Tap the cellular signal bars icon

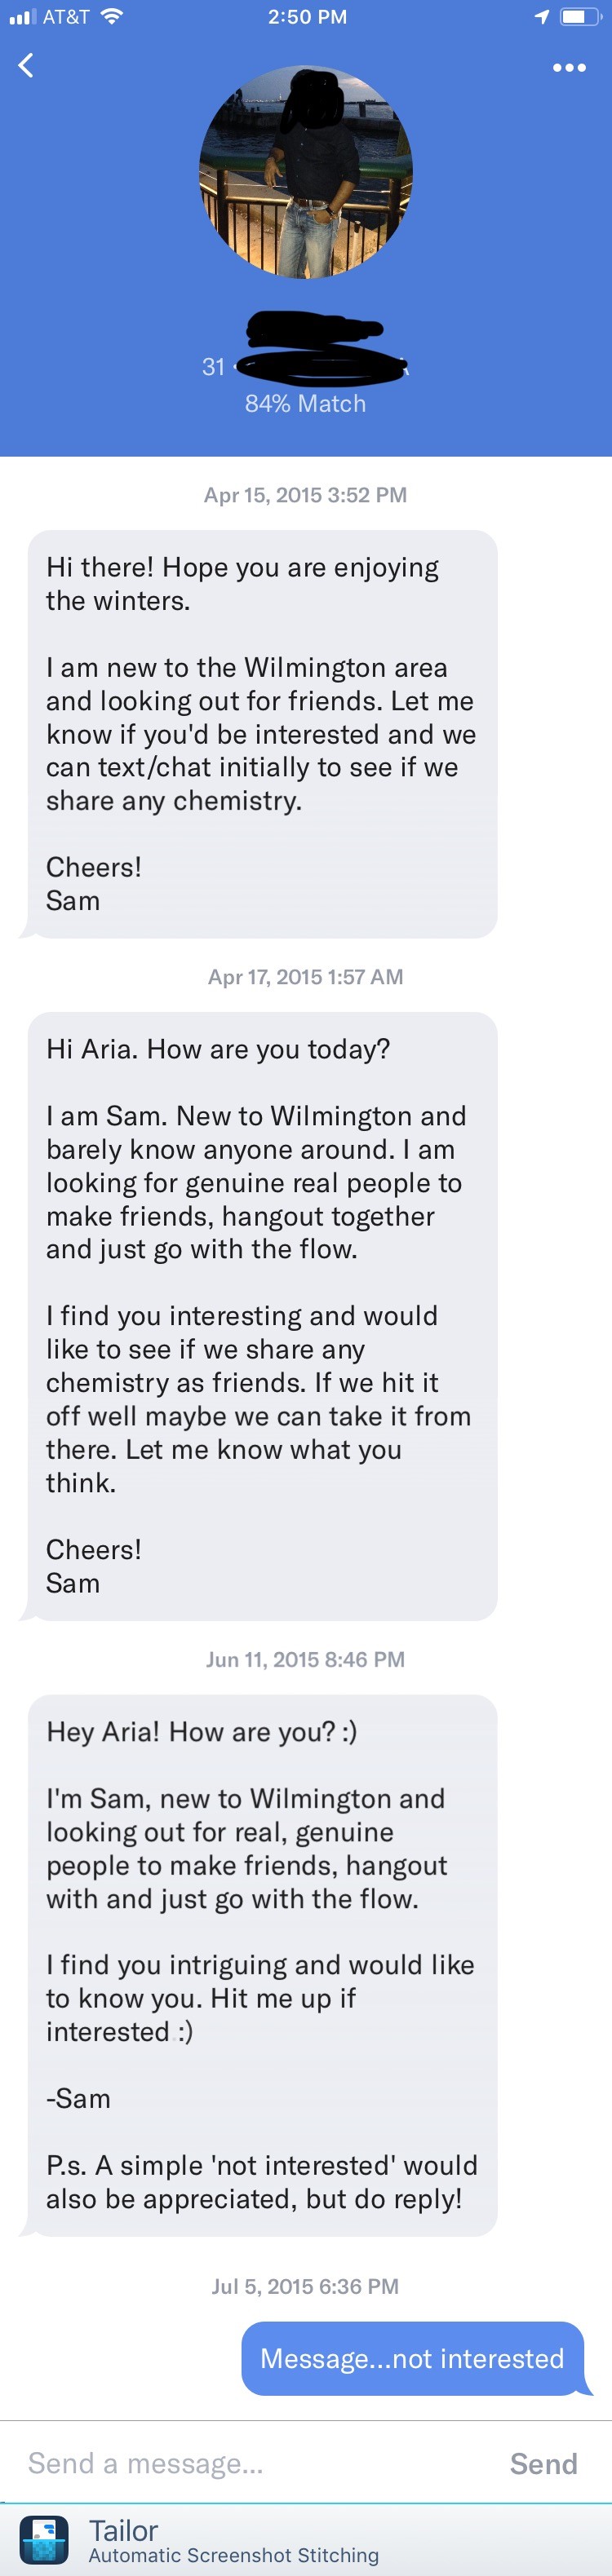point(22,17)
